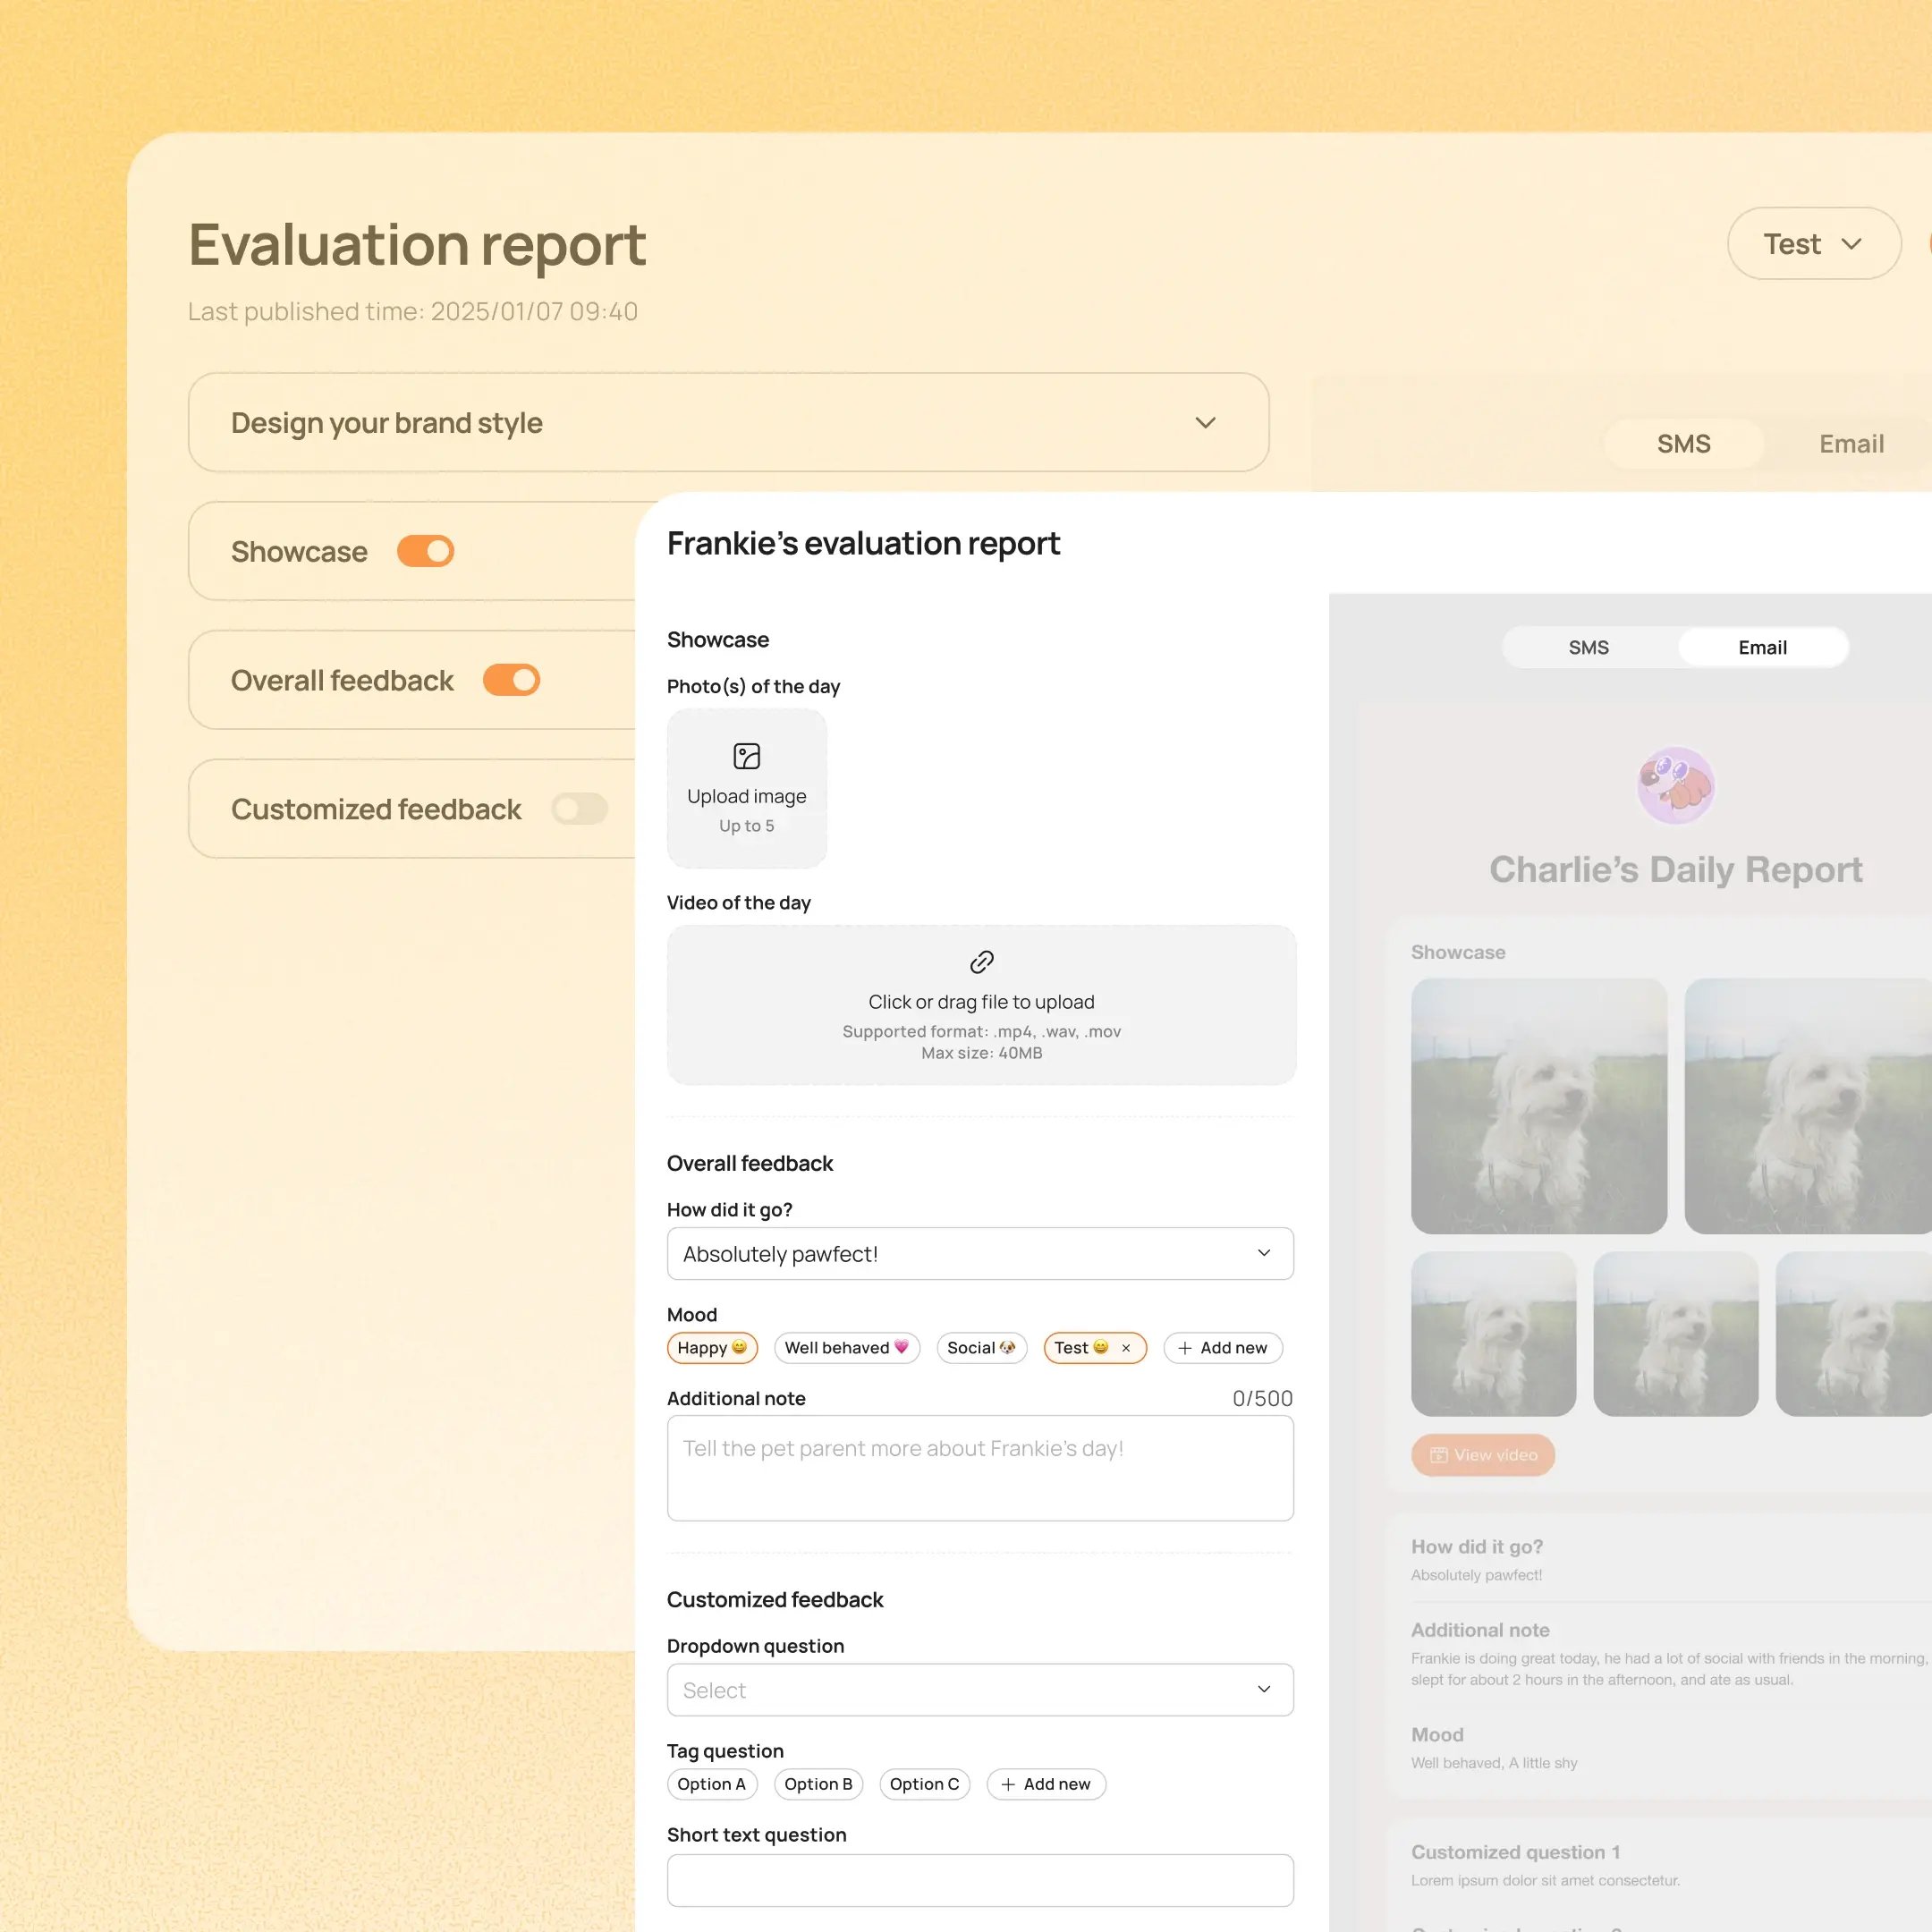The width and height of the screenshot is (1932, 1932).
Task: Click the plus icon in the Tag question Add new chip
Action: [1008, 1784]
